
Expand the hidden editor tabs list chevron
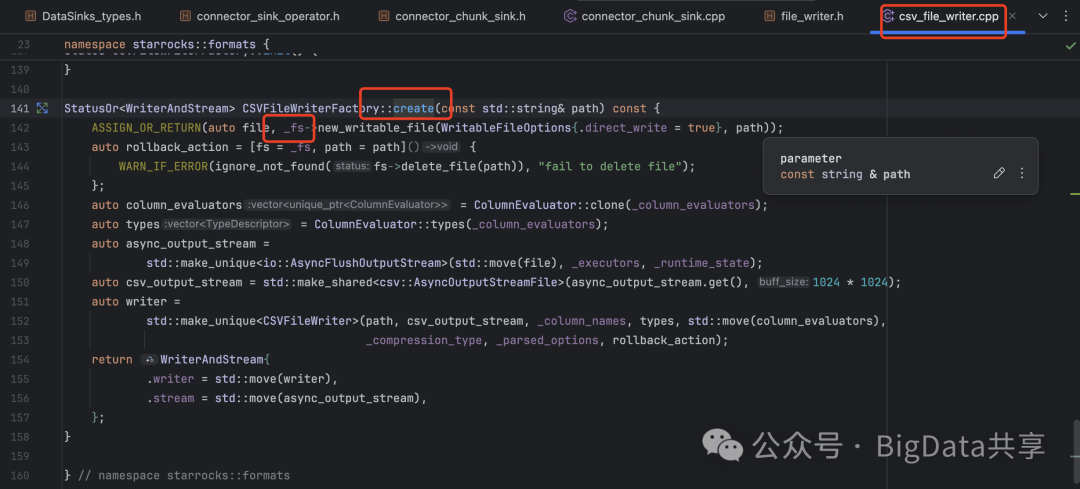coord(1043,16)
